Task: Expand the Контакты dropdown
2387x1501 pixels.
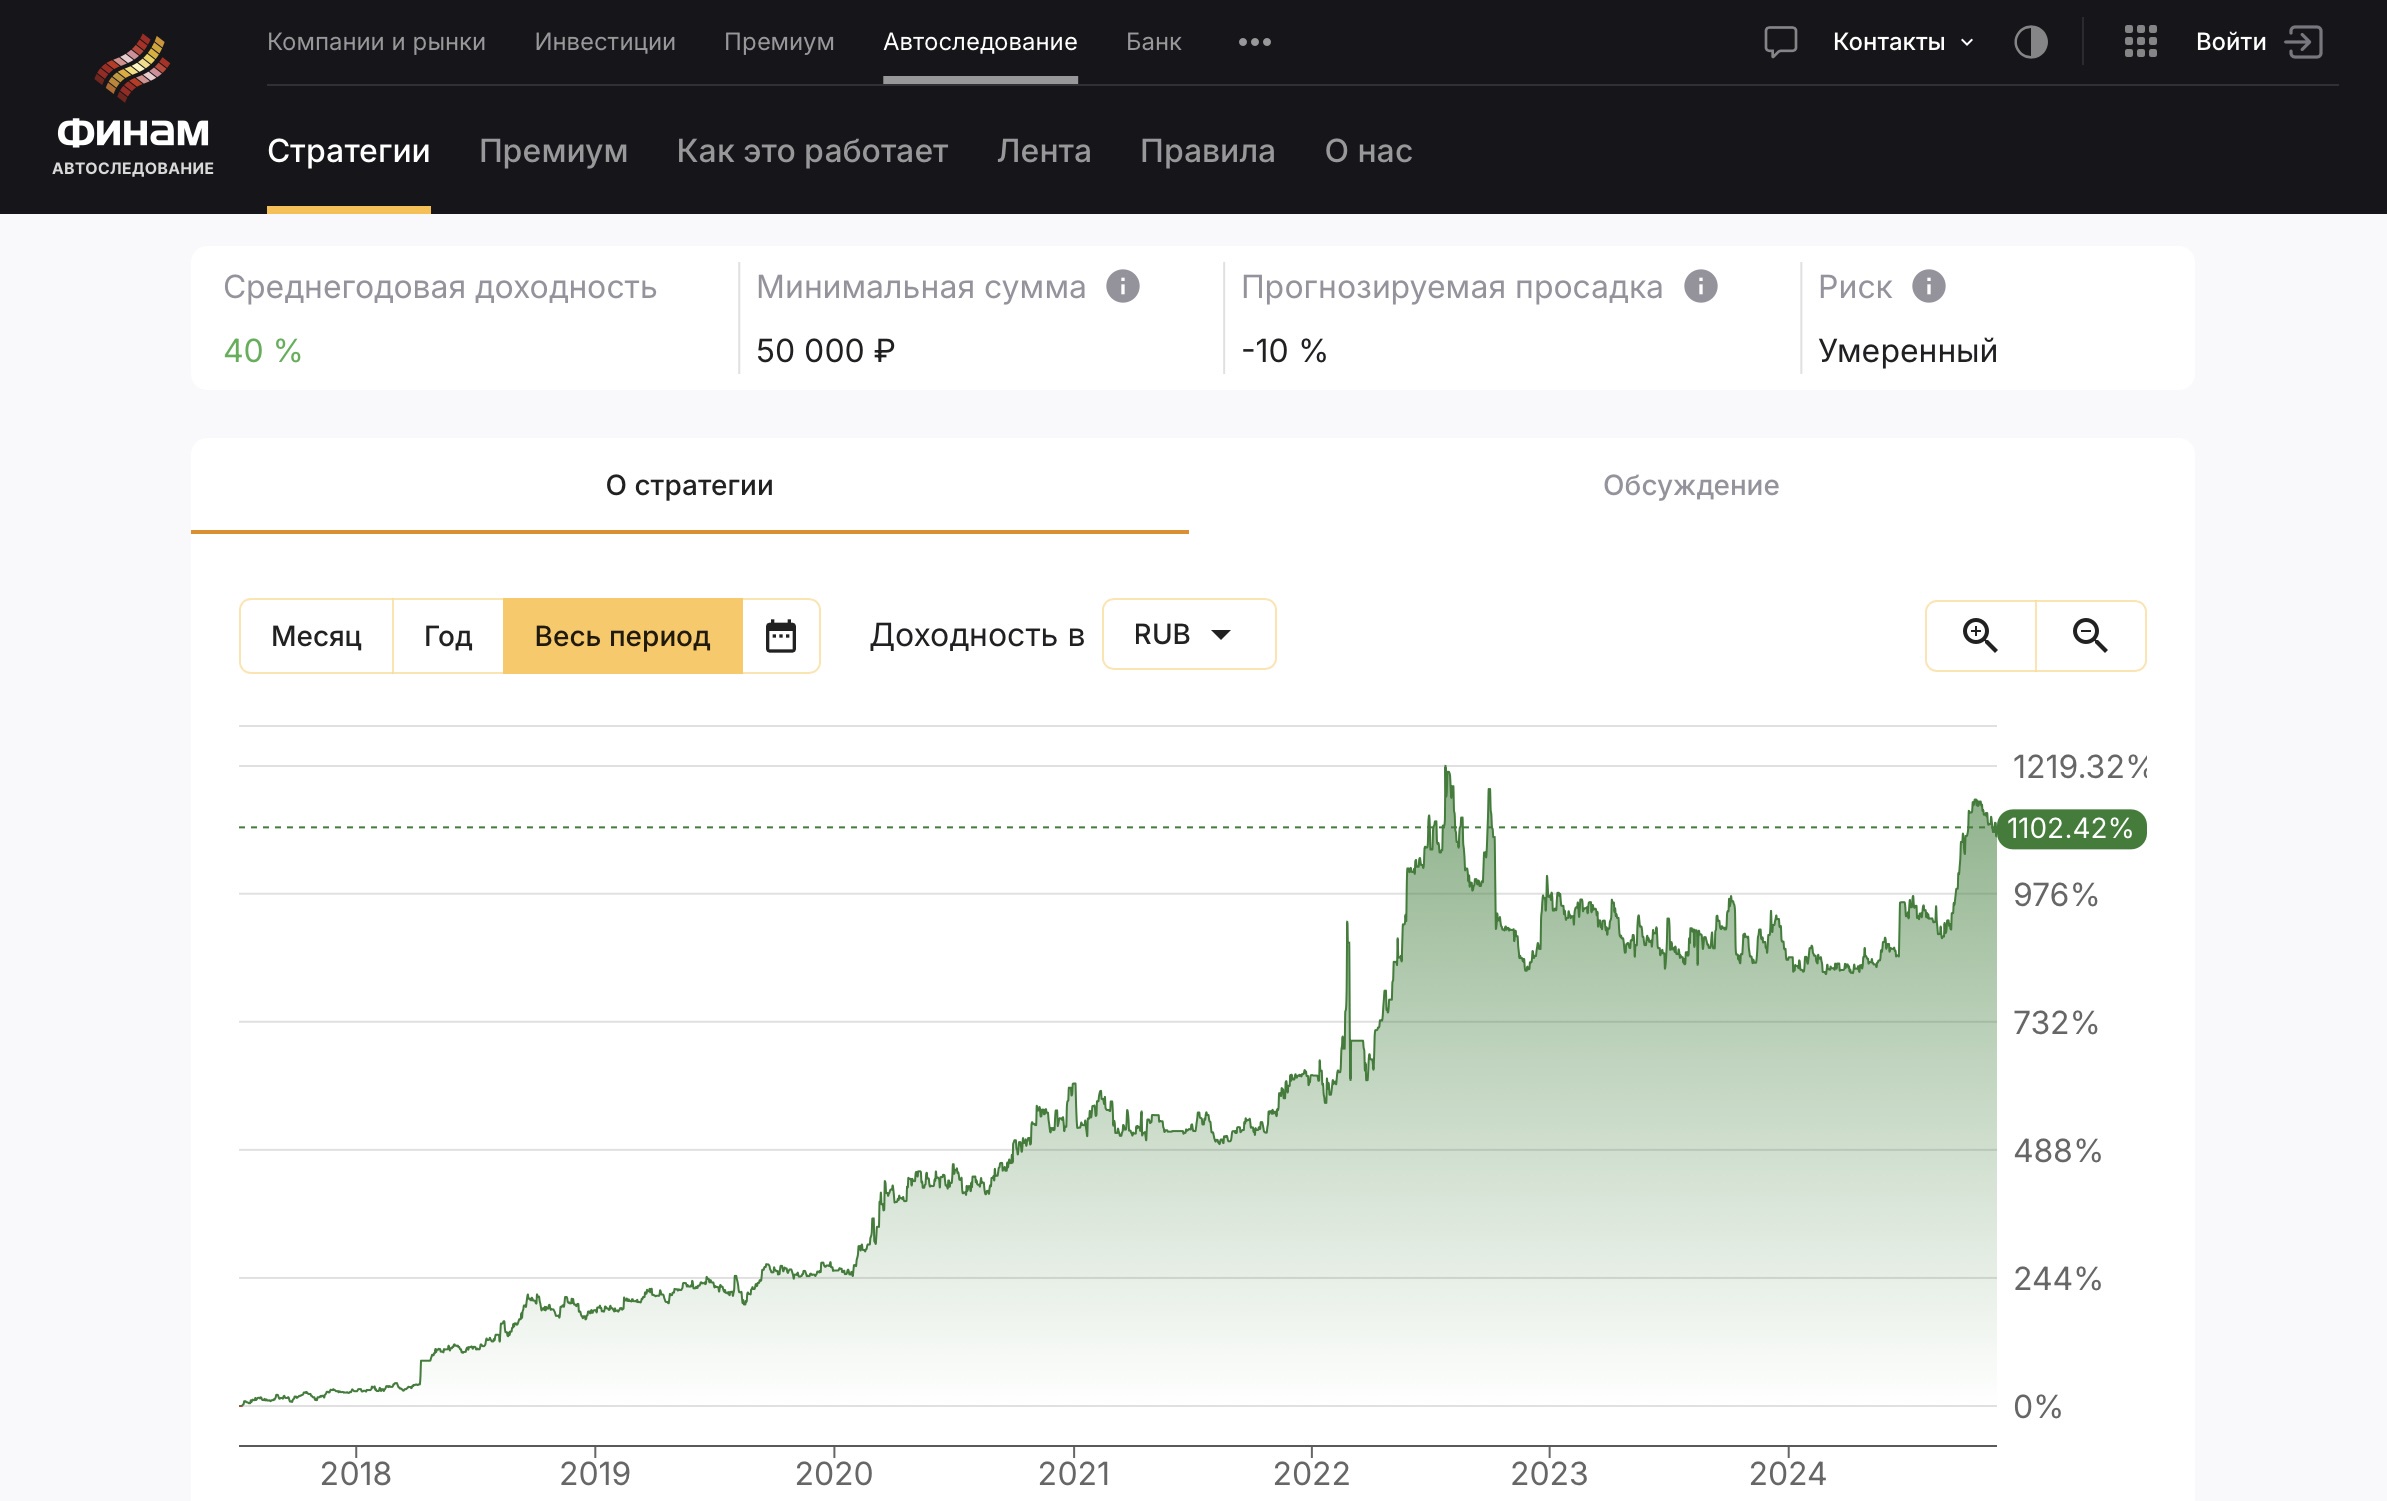Action: coord(1903,42)
